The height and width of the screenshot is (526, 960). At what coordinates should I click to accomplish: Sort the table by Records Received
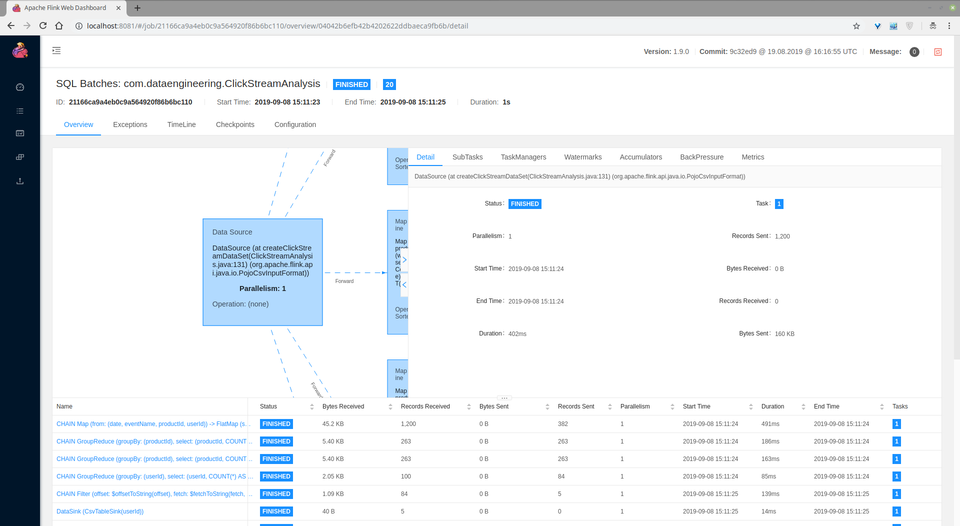pos(468,407)
